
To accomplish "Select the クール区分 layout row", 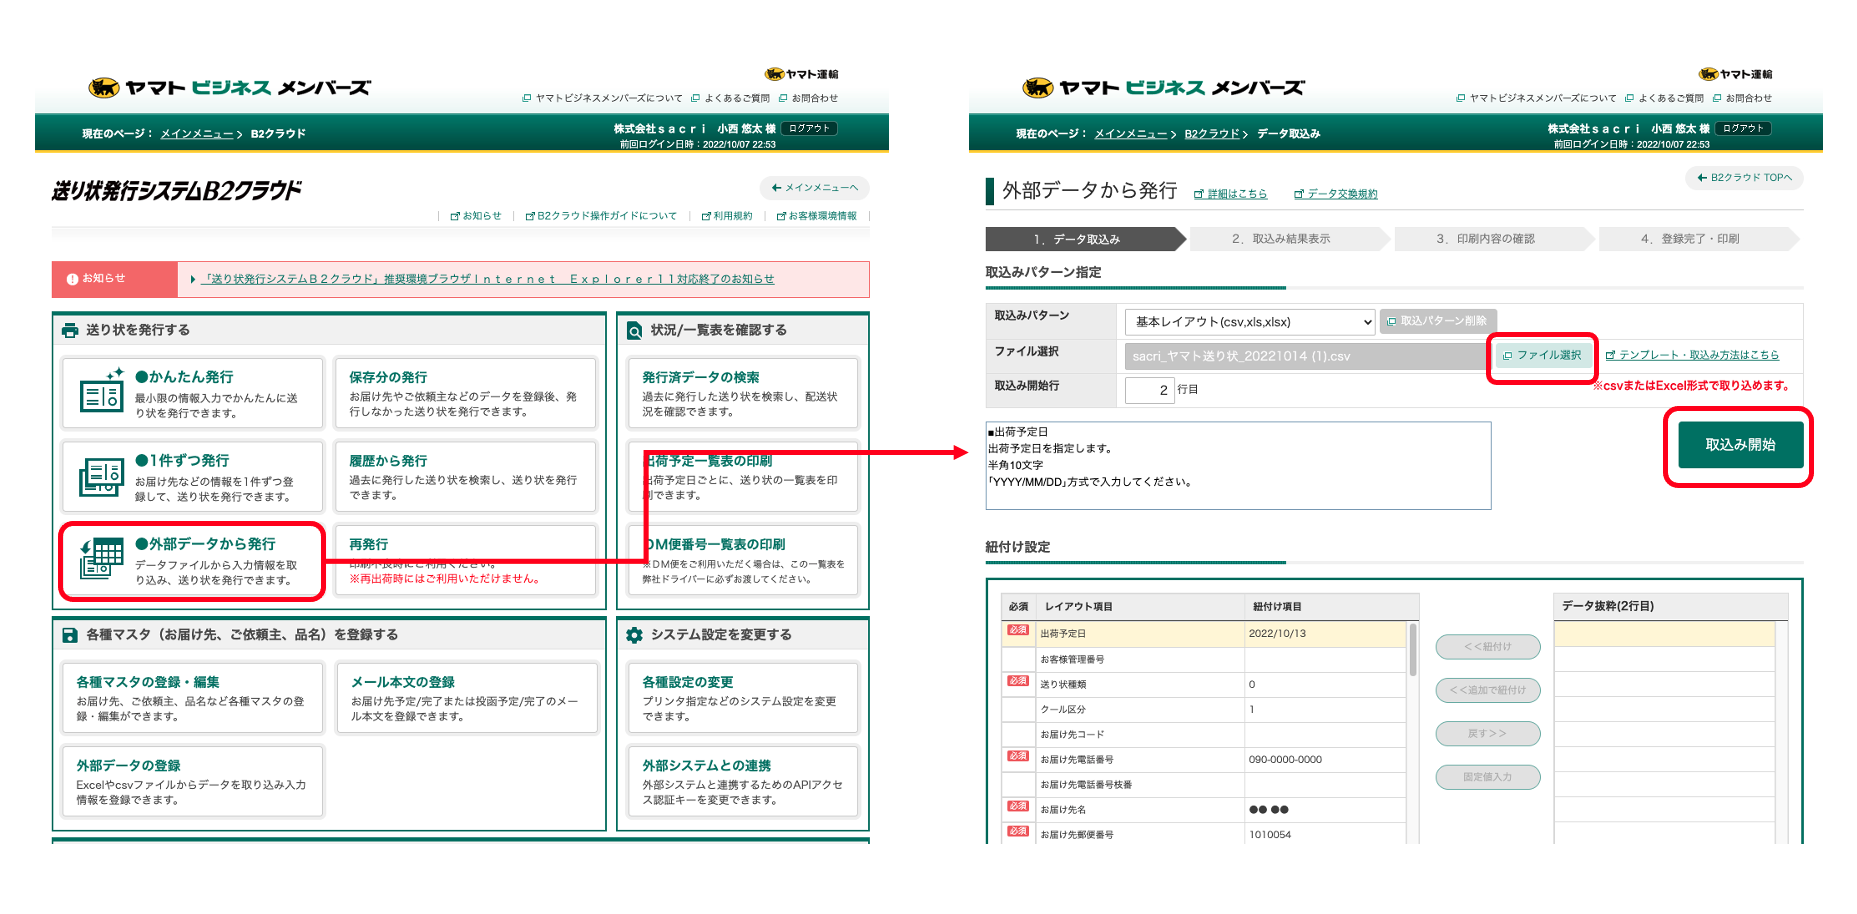I will pos(1205,709).
